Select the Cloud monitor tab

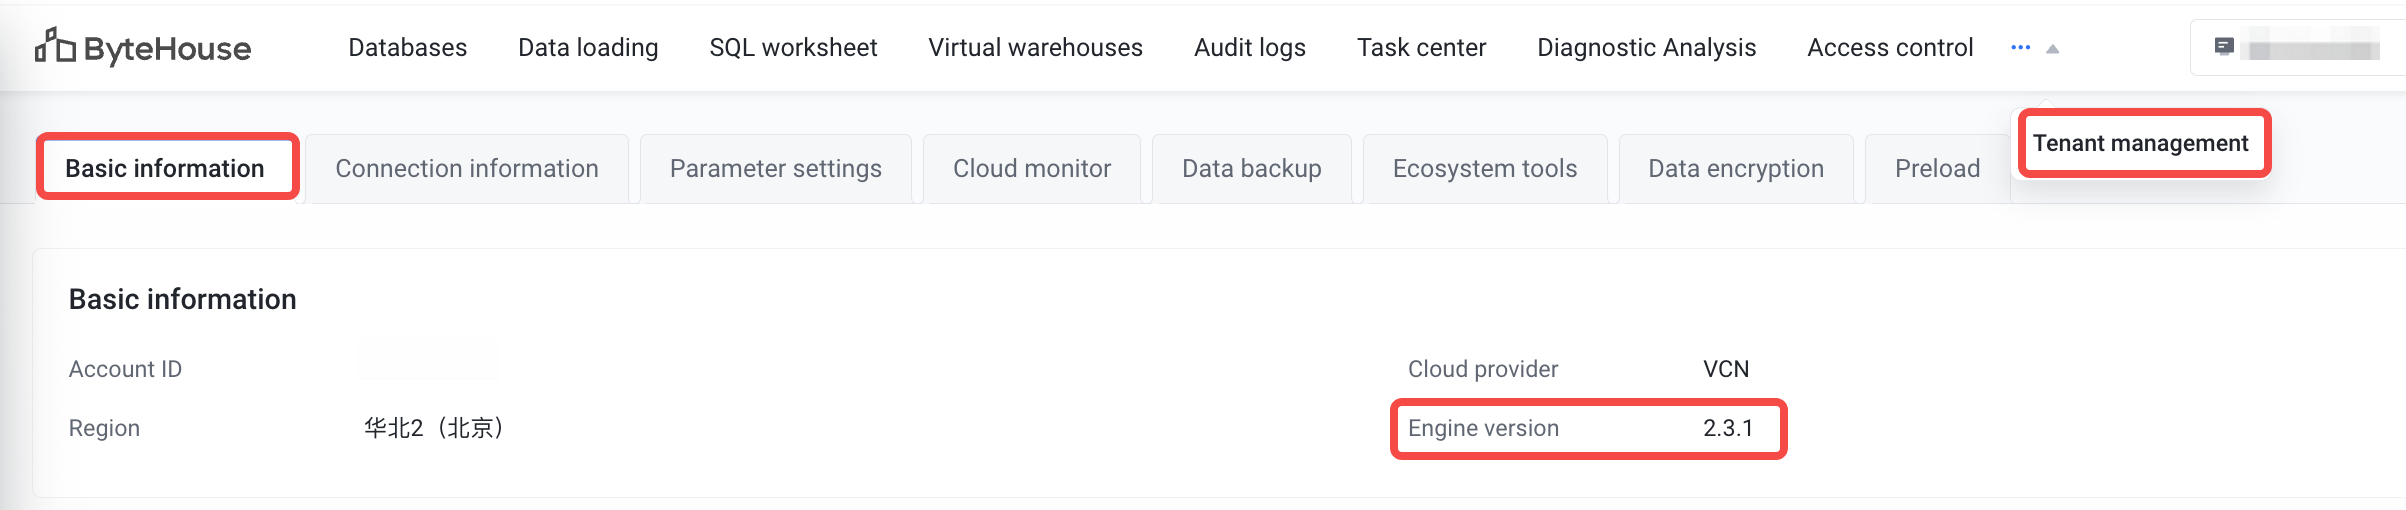(1032, 168)
